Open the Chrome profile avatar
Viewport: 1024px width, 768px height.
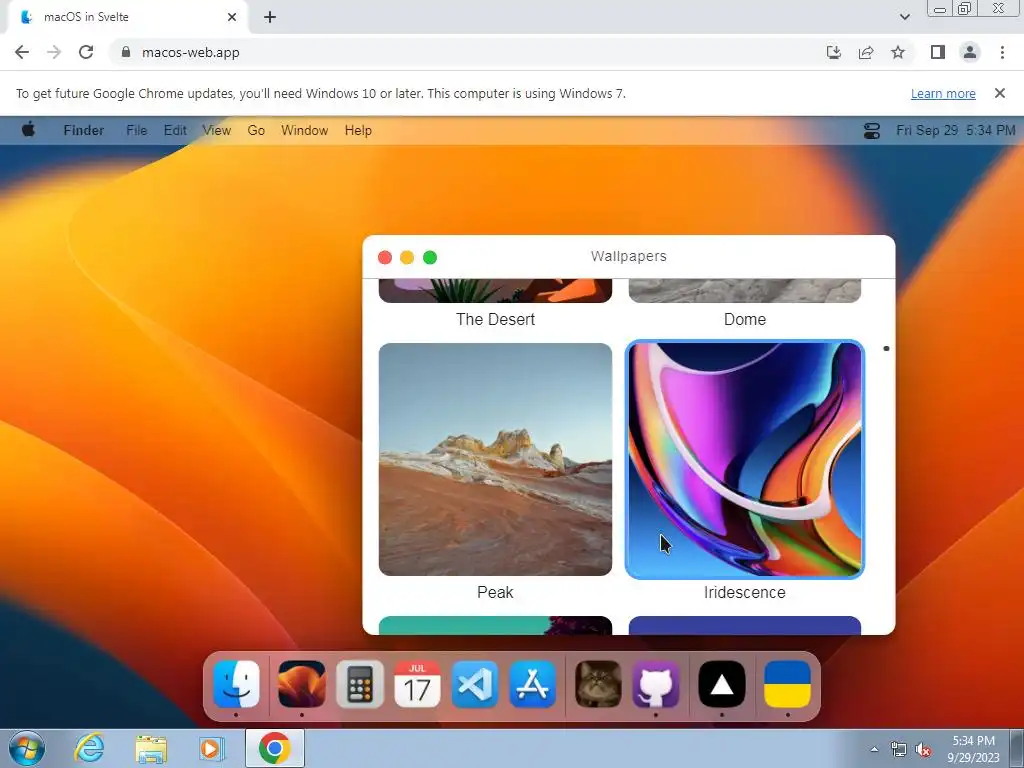click(970, 52)
